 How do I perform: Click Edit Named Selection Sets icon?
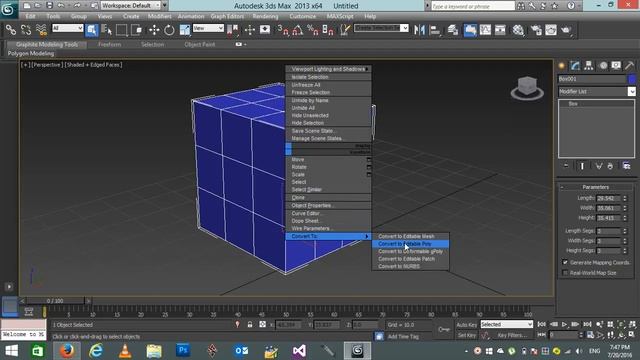(345, 30)
